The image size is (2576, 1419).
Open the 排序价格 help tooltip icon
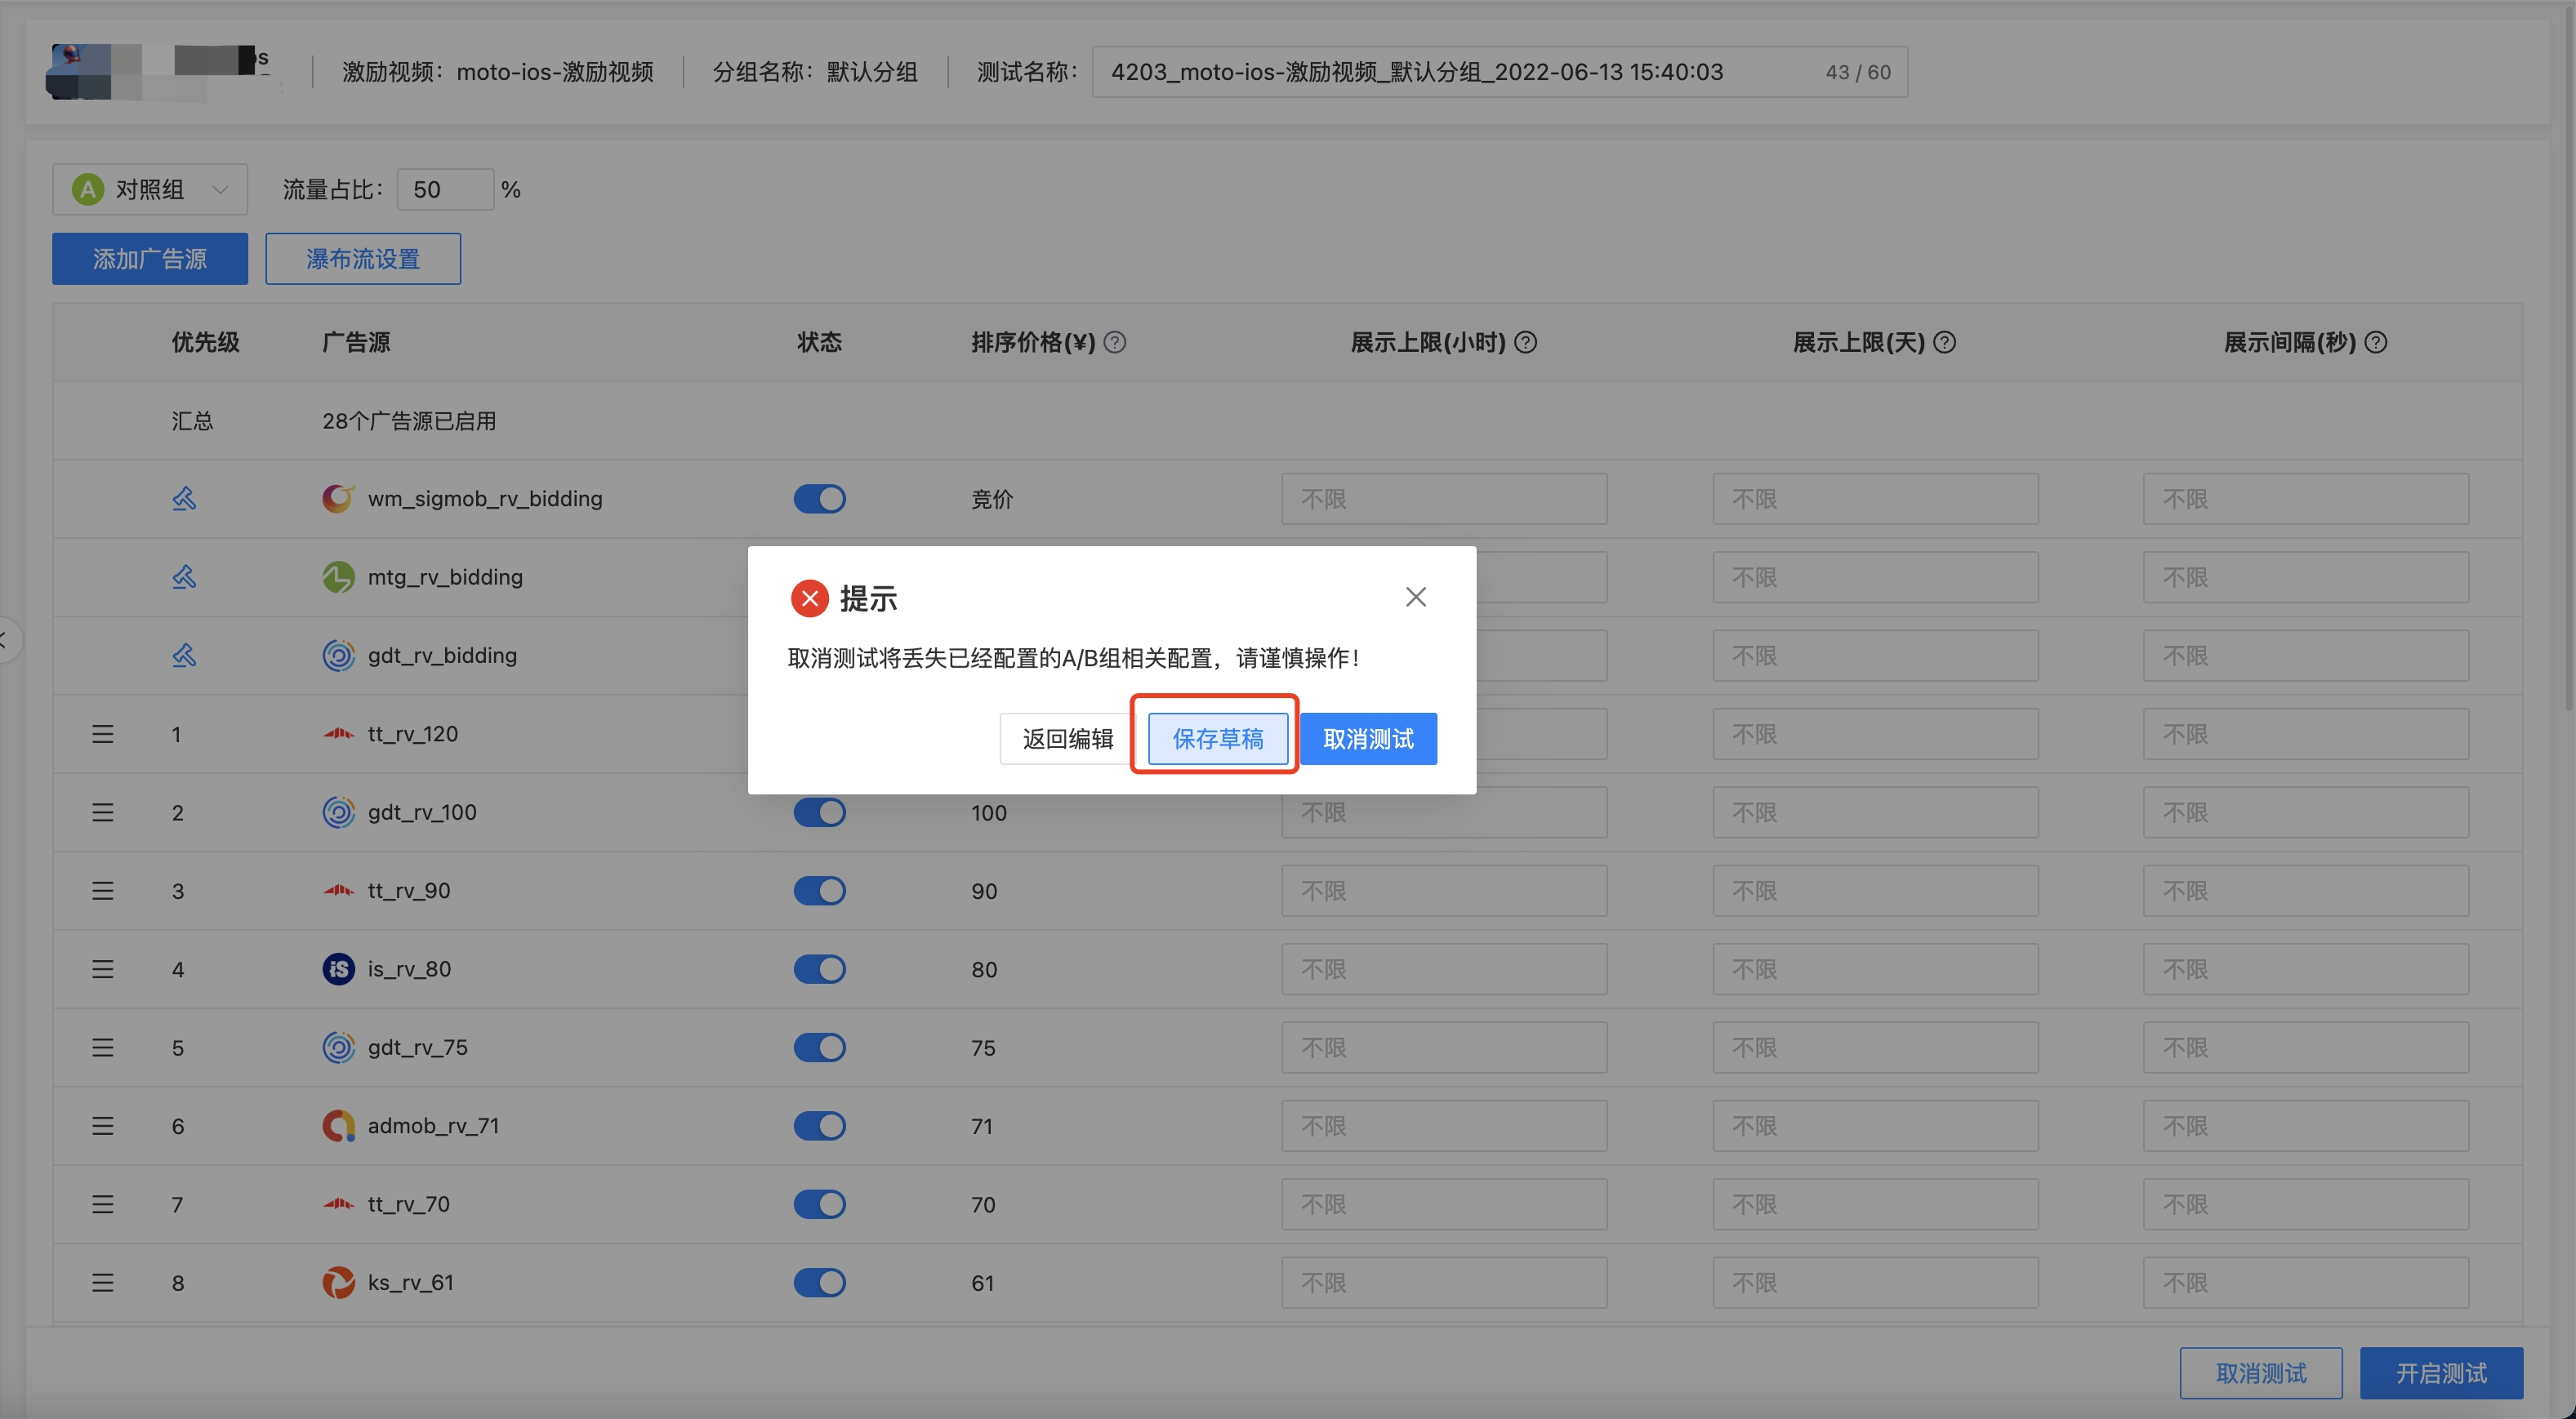(1116, 342)
